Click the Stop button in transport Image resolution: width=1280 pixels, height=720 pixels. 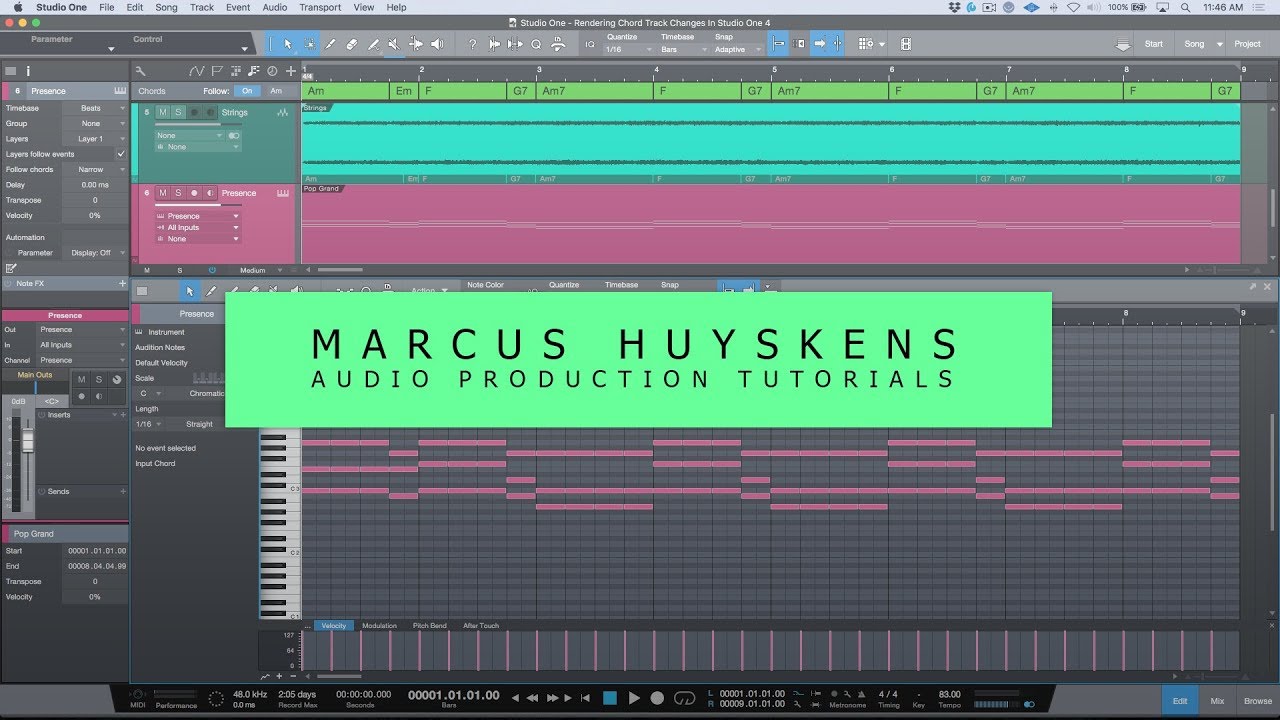(x=609, y=698)
